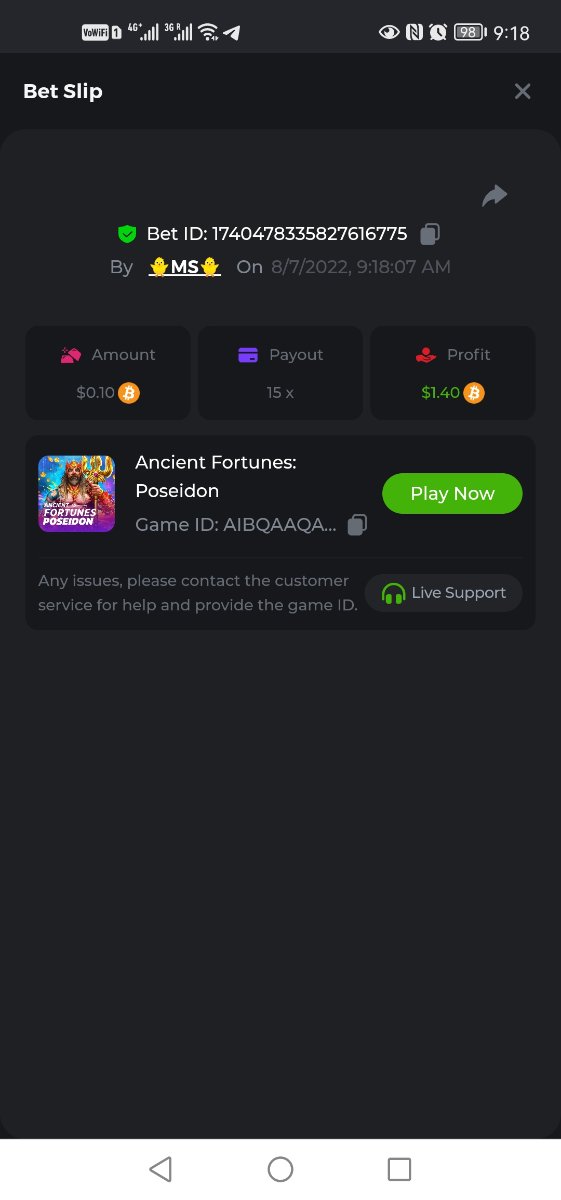
Task: Open the Ancient Fortunes Poseidon game thumbnail
Action: point(77,493)
